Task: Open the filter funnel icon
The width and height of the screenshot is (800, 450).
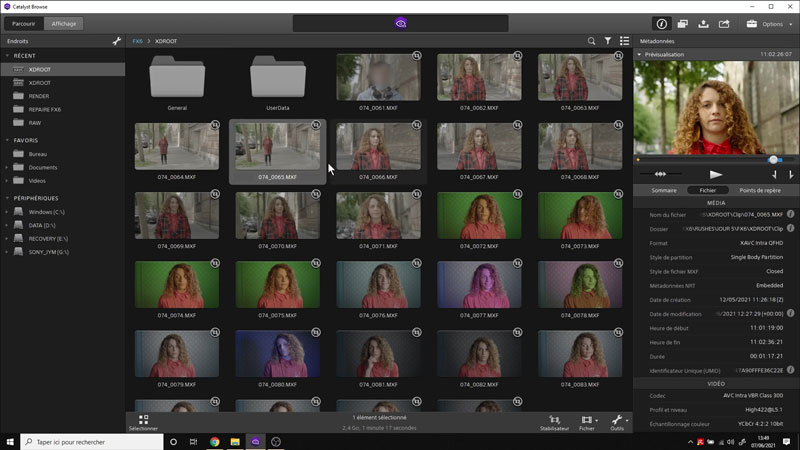Action: [608, 41]
